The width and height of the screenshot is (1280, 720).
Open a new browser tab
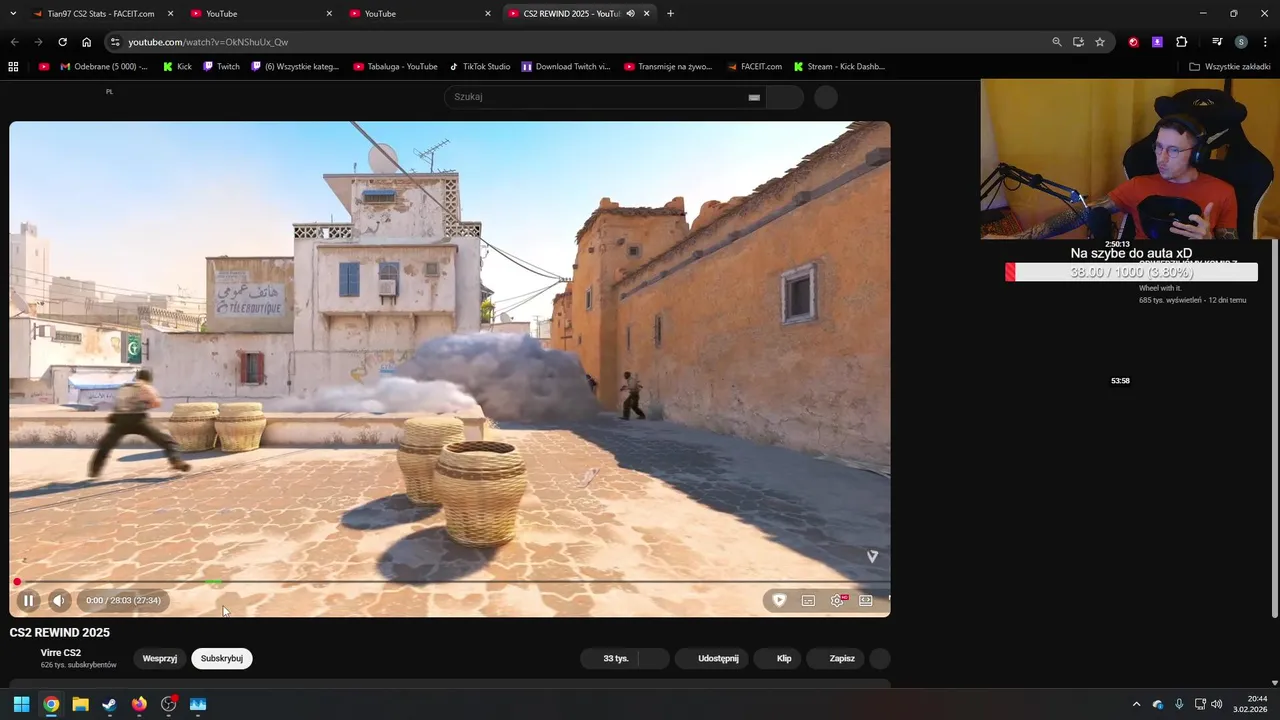pyautogui.click(x=670, y=14)
